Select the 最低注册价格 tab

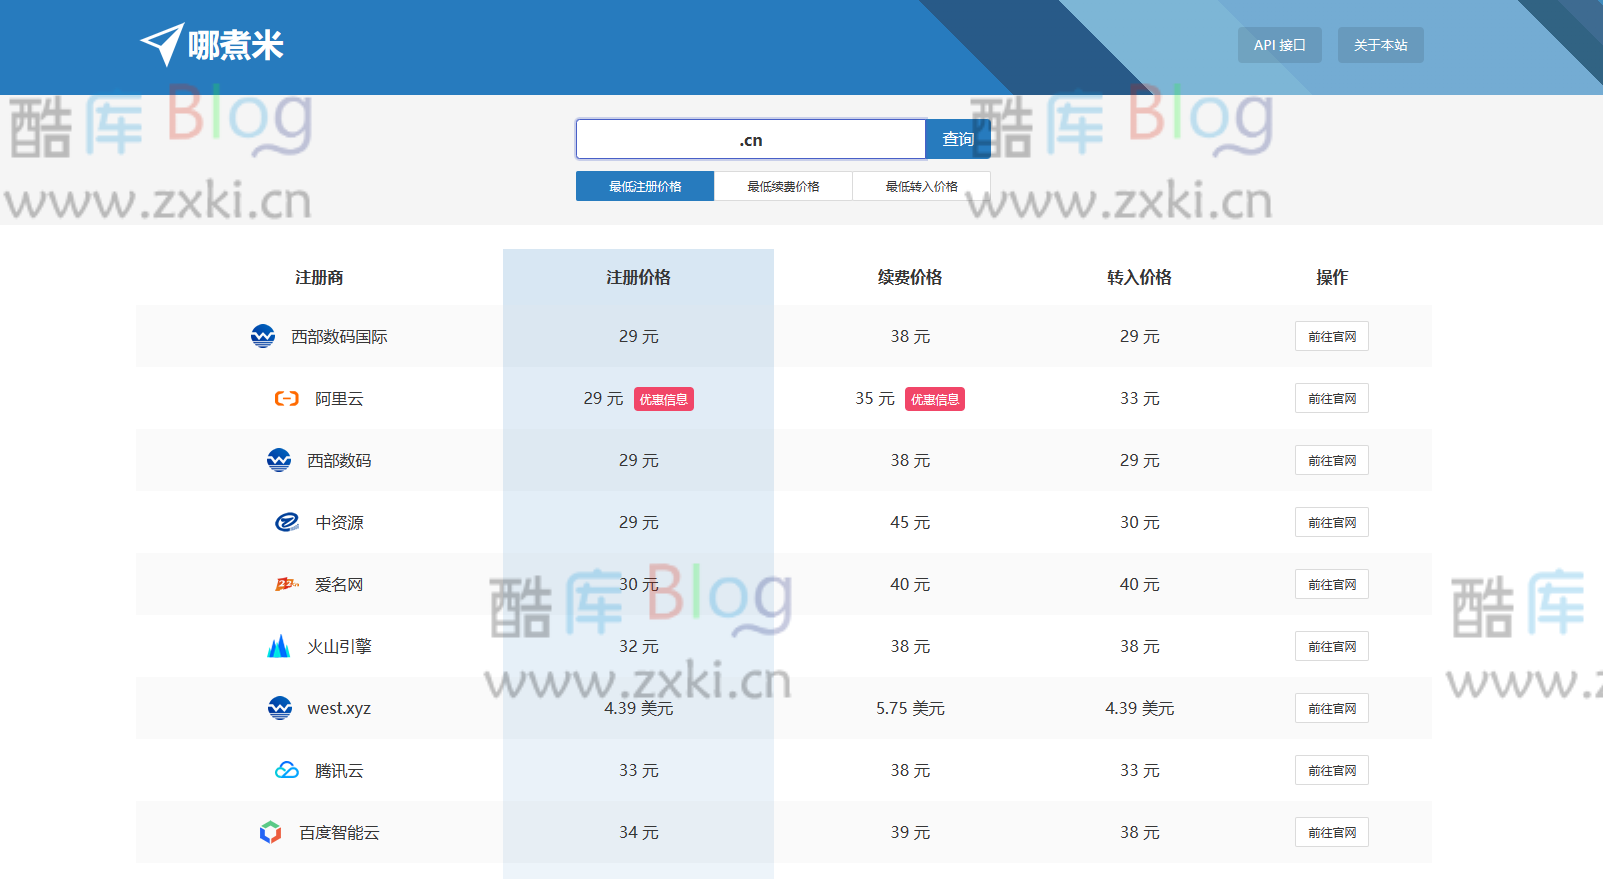tap(645, 186)
